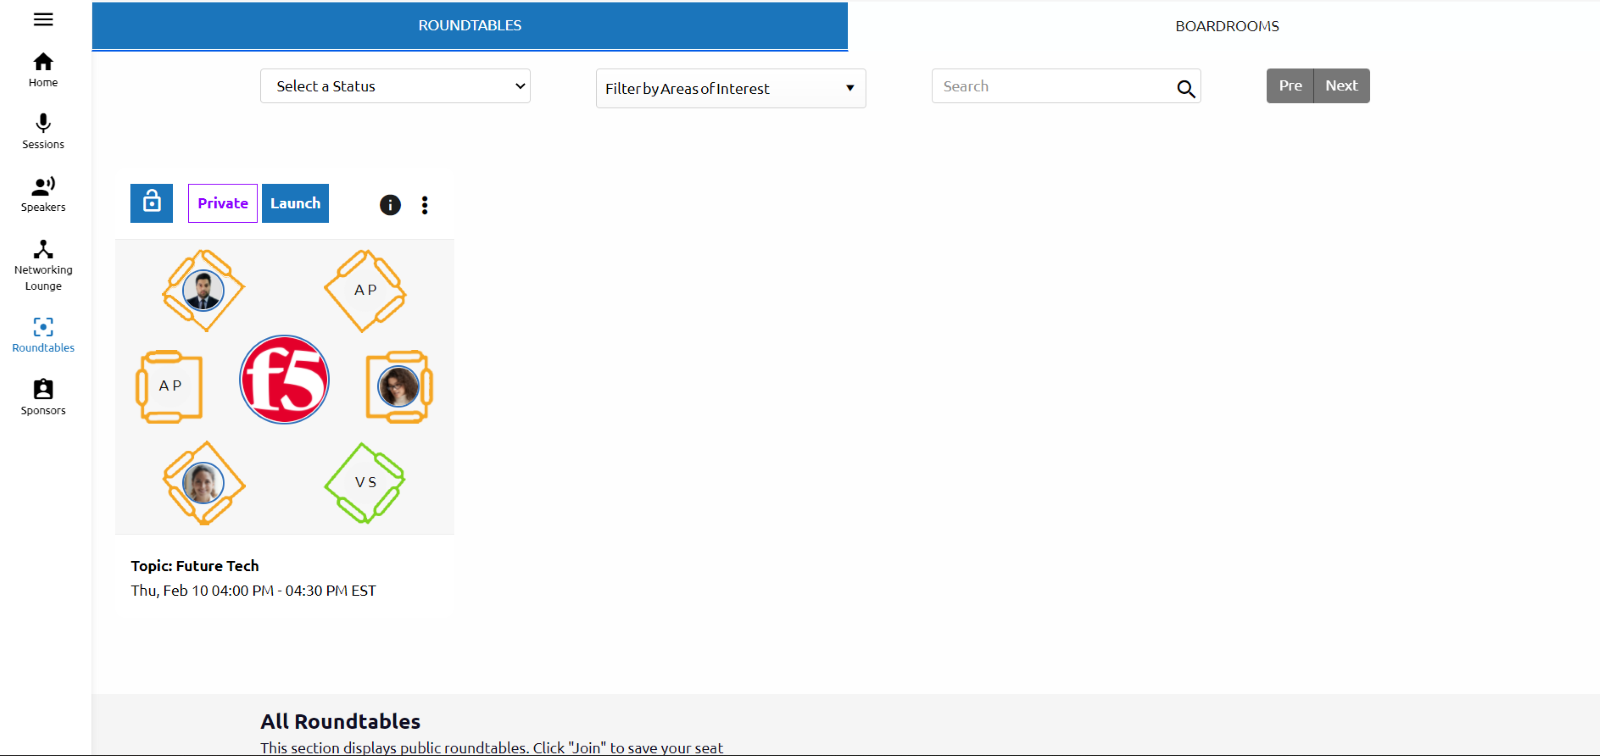Launch the Future Tech roundtable
Viewport: 1600px width, 756px height.
pos(295,203)
